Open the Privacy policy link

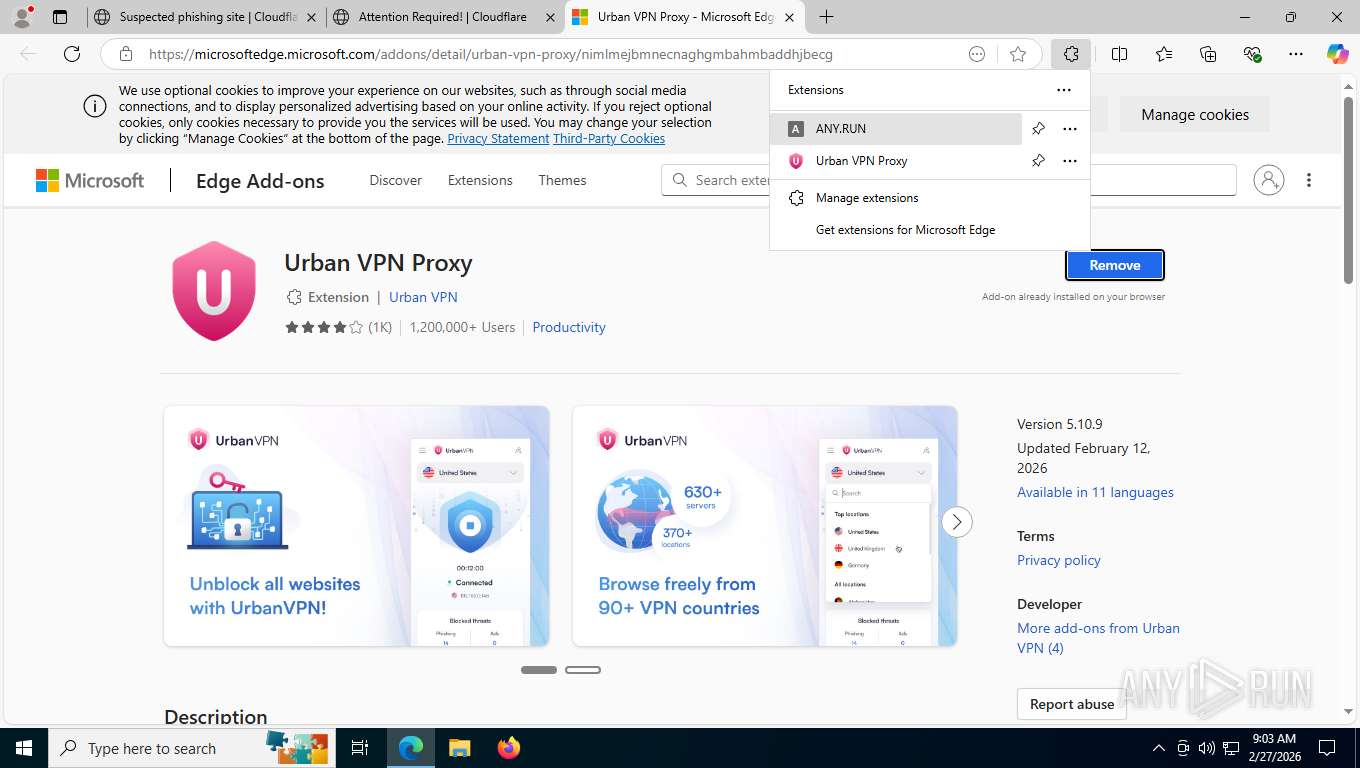(1059, 560)
